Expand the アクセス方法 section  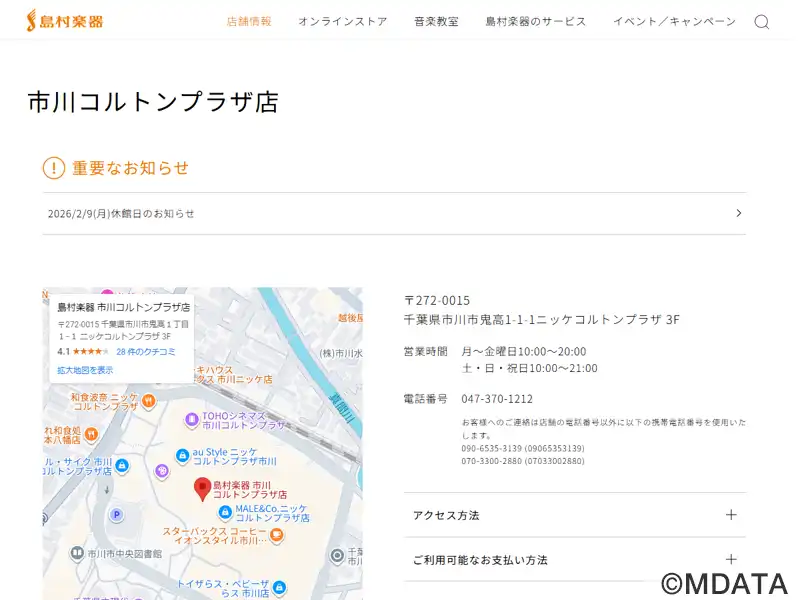click(x=575, y=515)
